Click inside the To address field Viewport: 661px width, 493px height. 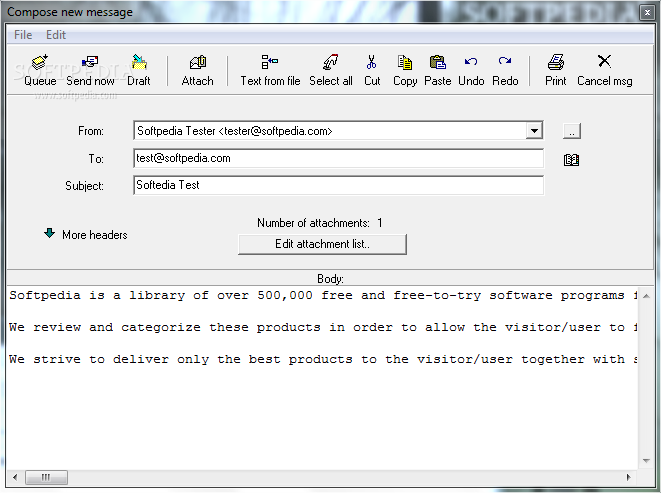click(339, 158)
